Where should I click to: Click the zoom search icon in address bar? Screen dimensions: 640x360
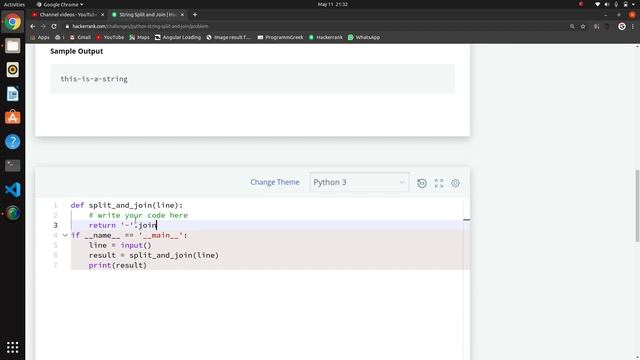pos(572,26)
